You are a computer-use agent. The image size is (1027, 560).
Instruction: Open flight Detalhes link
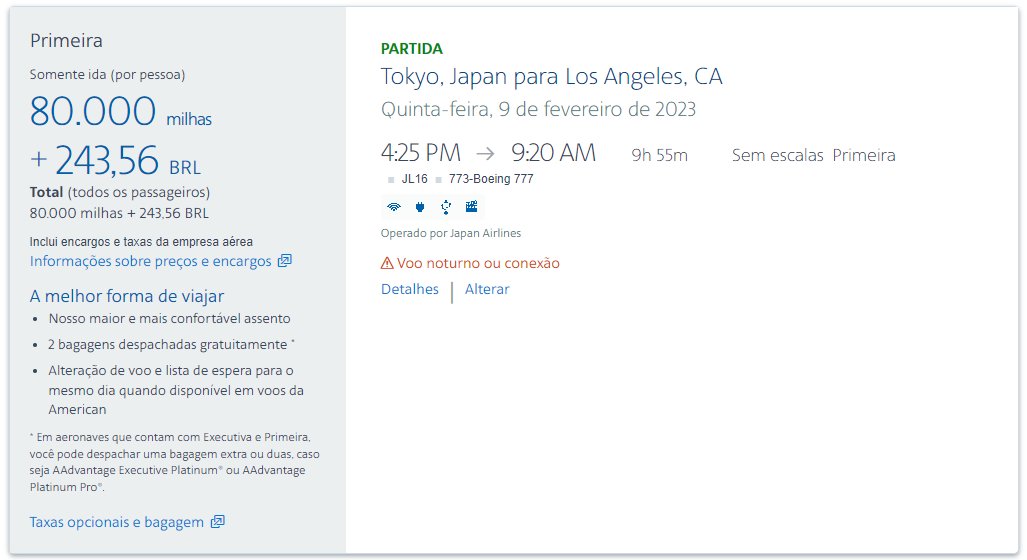[x=410, y=289]
